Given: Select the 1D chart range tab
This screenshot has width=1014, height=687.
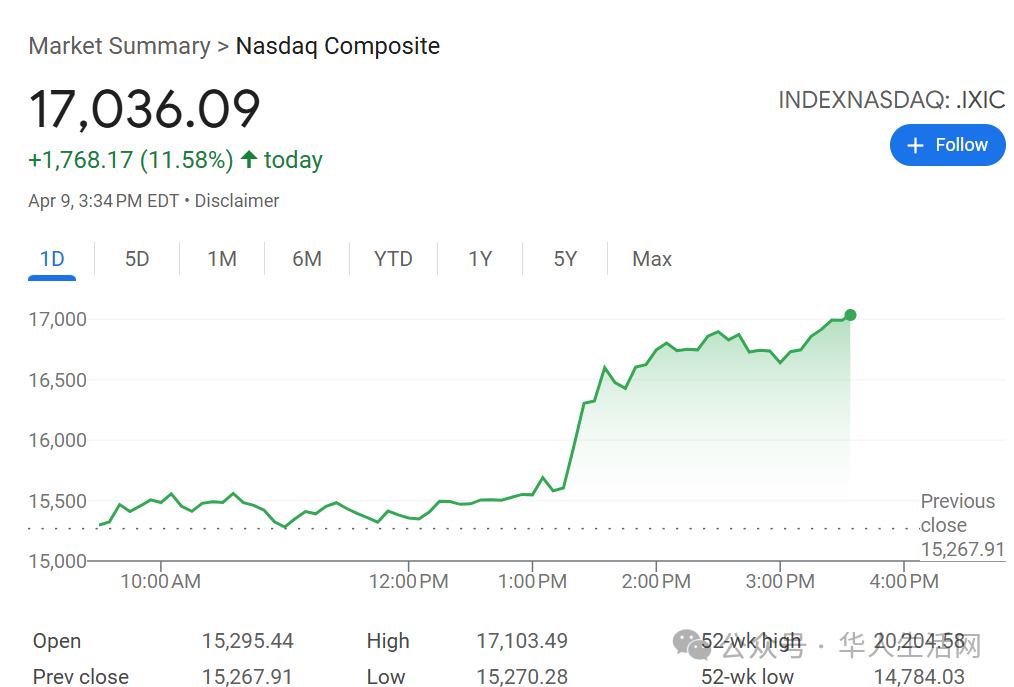Looking at the screenshot, I should coord(52,259).
